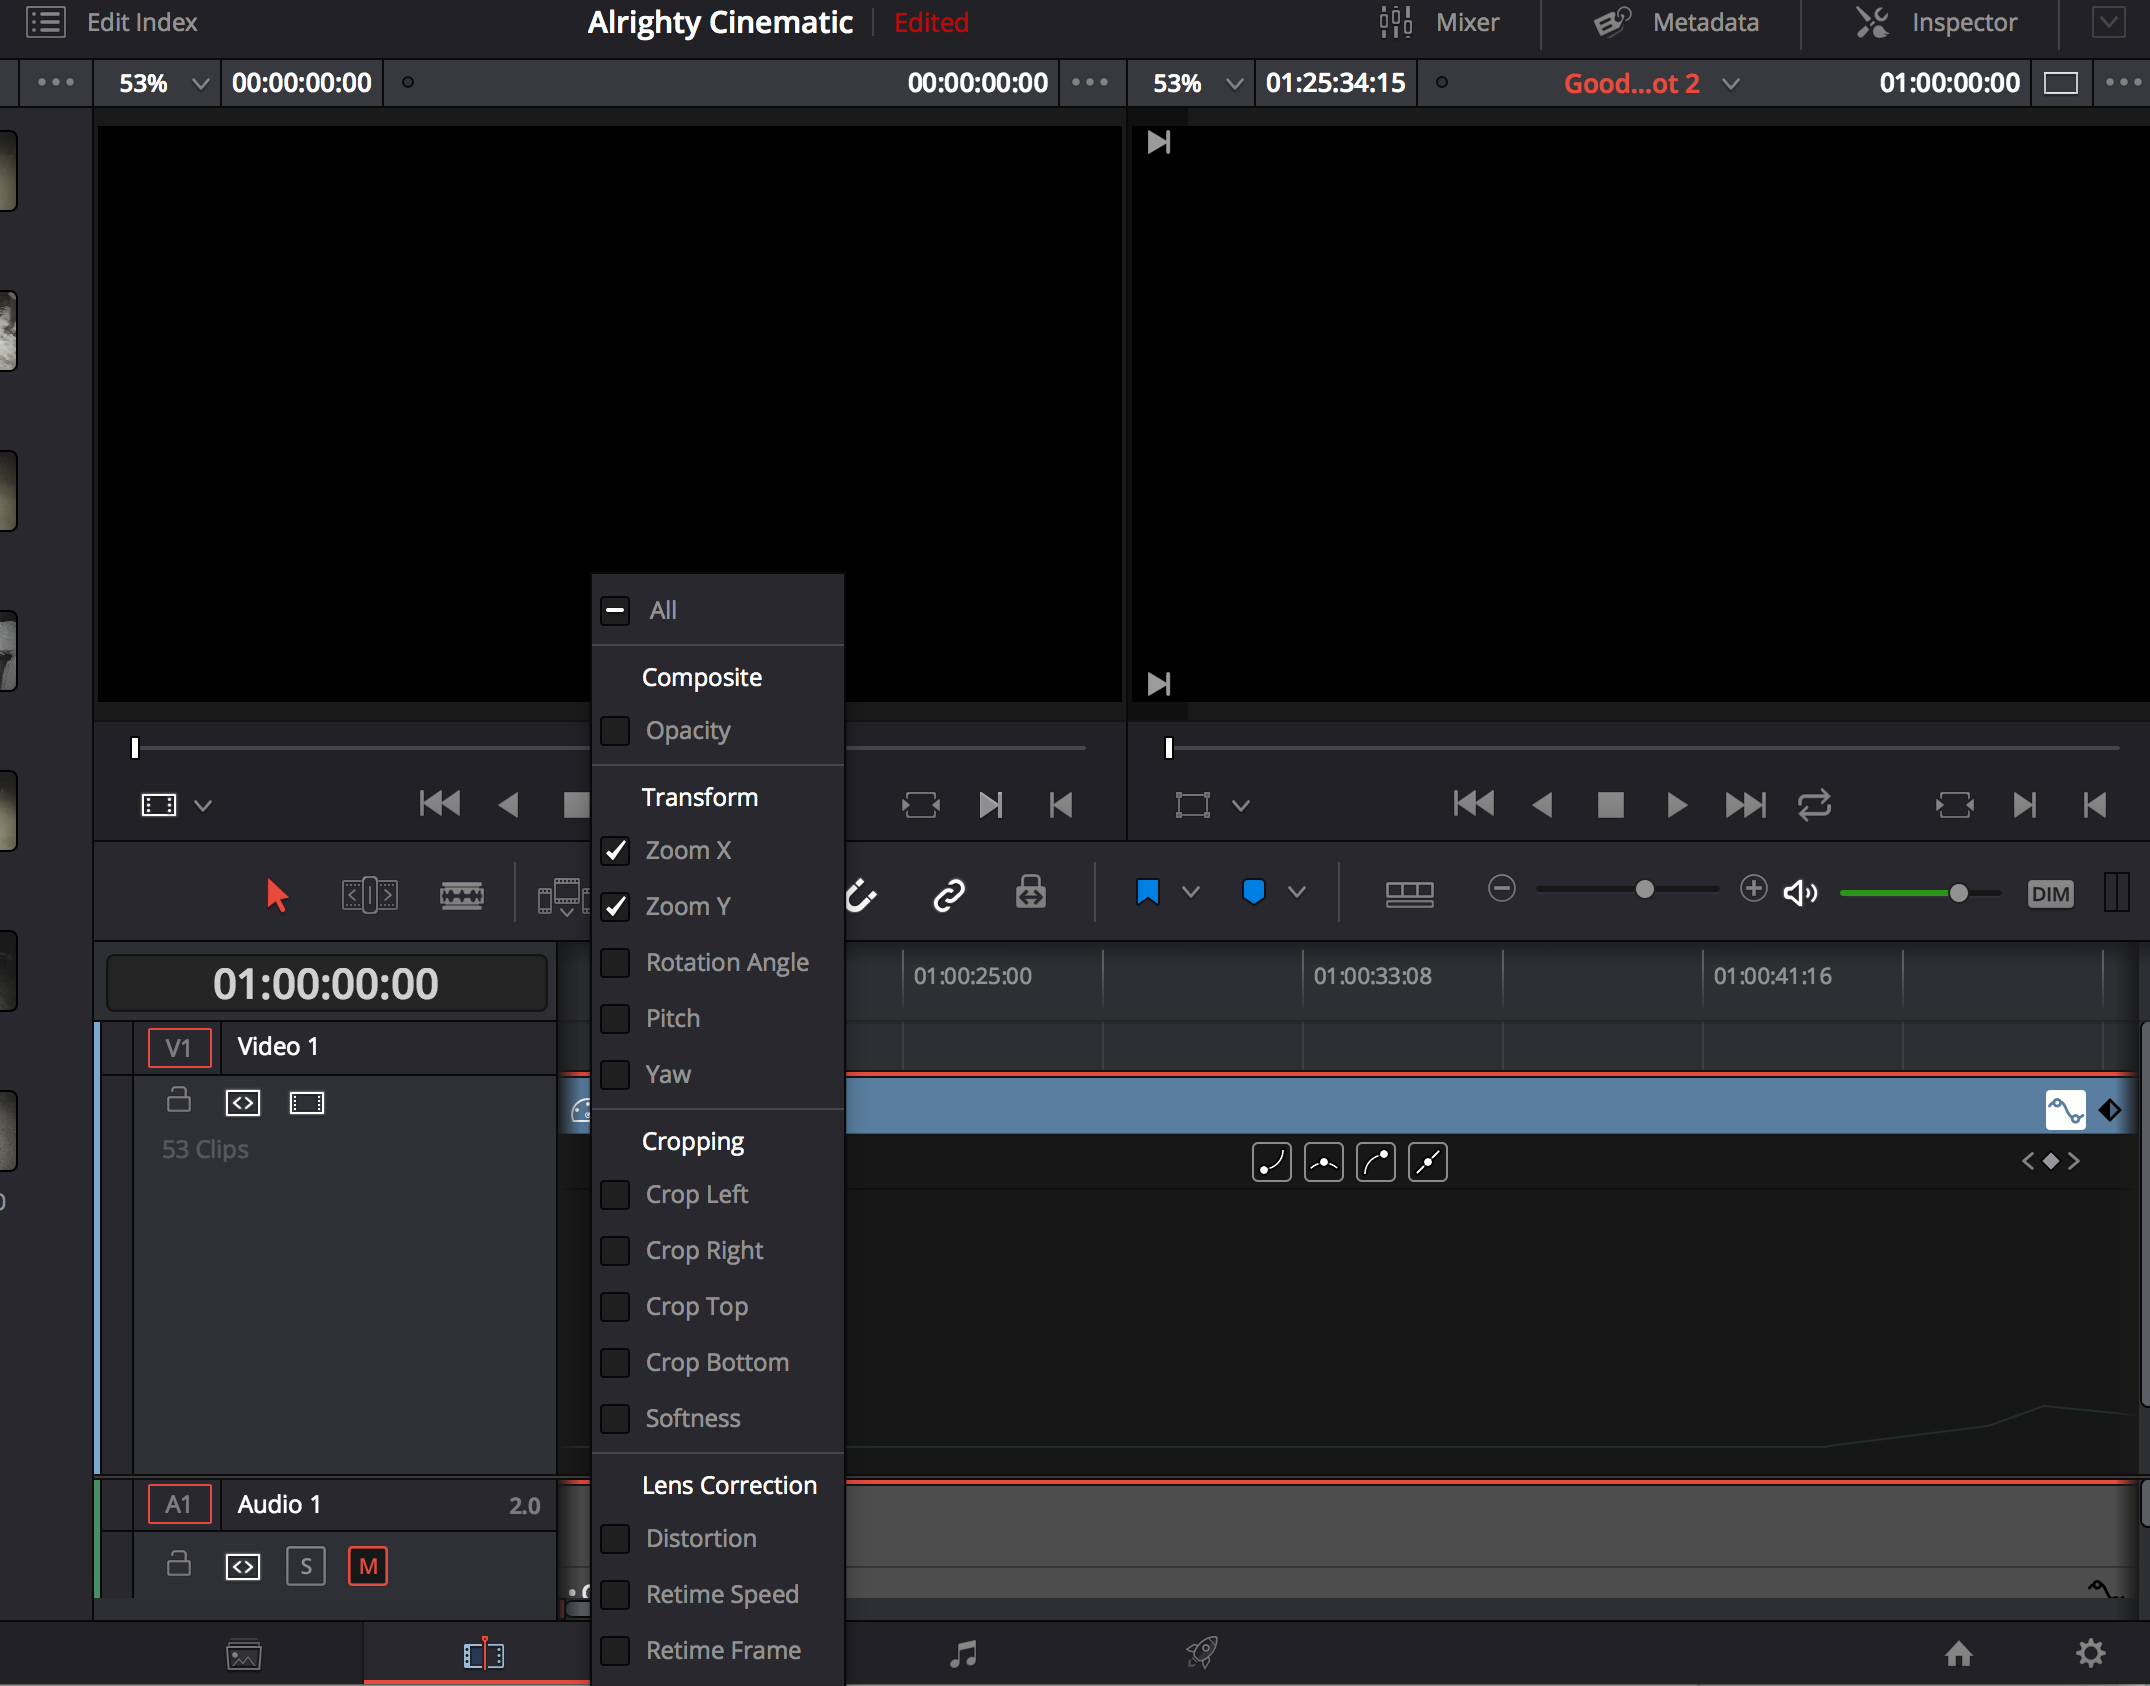Viewport: 2150px width, 1686px height.
Task: Click the Edit Index panel icon
Action: coord(44,21)
